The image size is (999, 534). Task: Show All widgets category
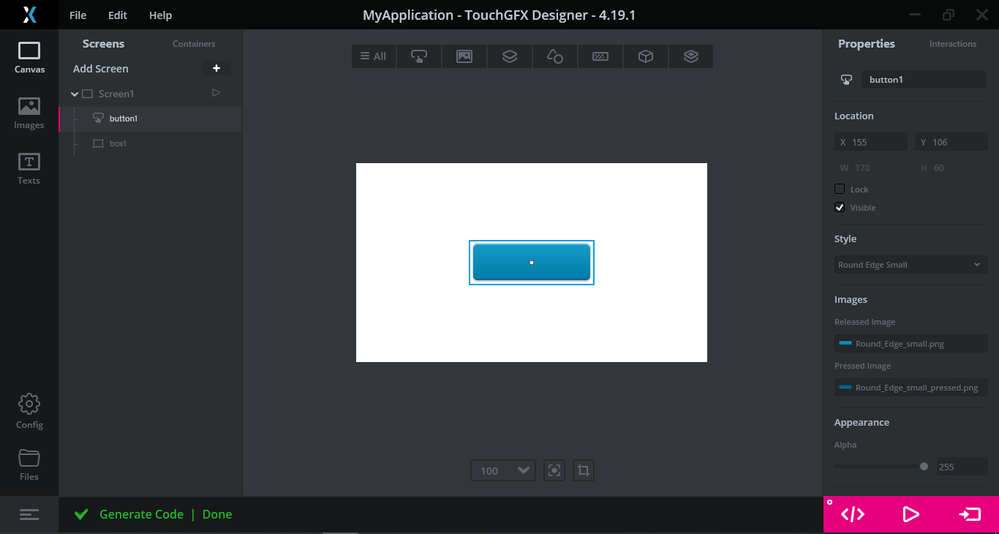coord(373,56)
